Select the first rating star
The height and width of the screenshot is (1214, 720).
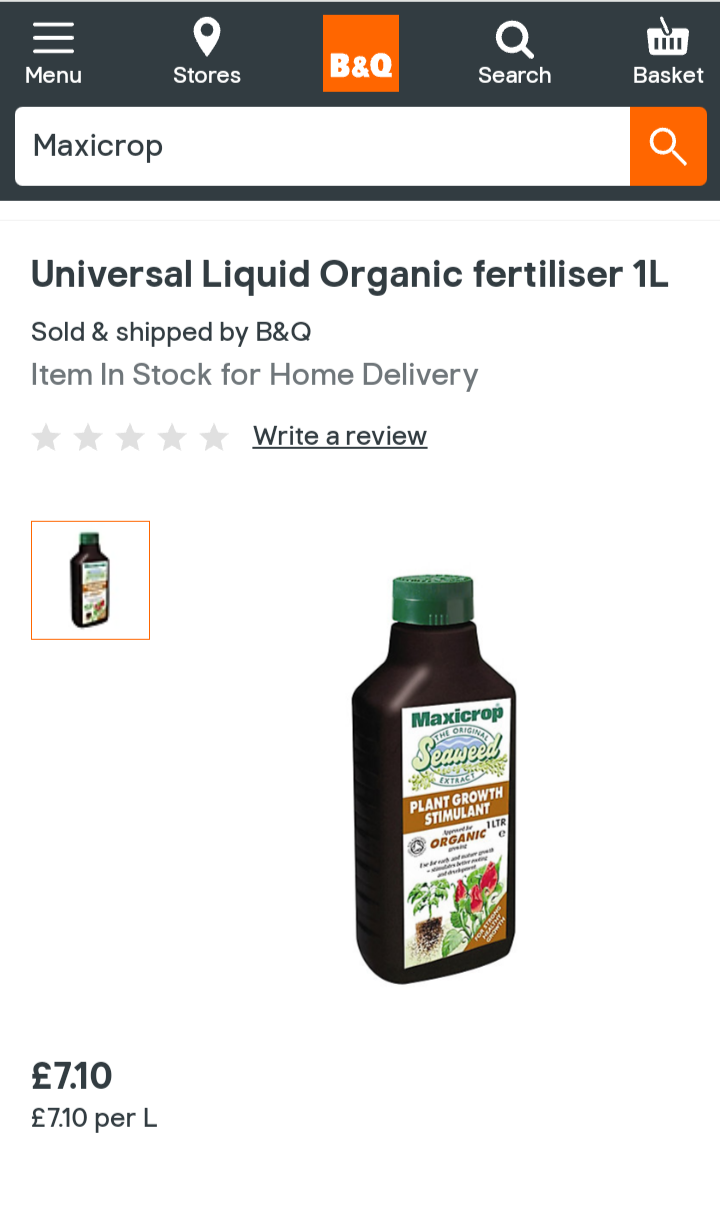coord(46,437)
